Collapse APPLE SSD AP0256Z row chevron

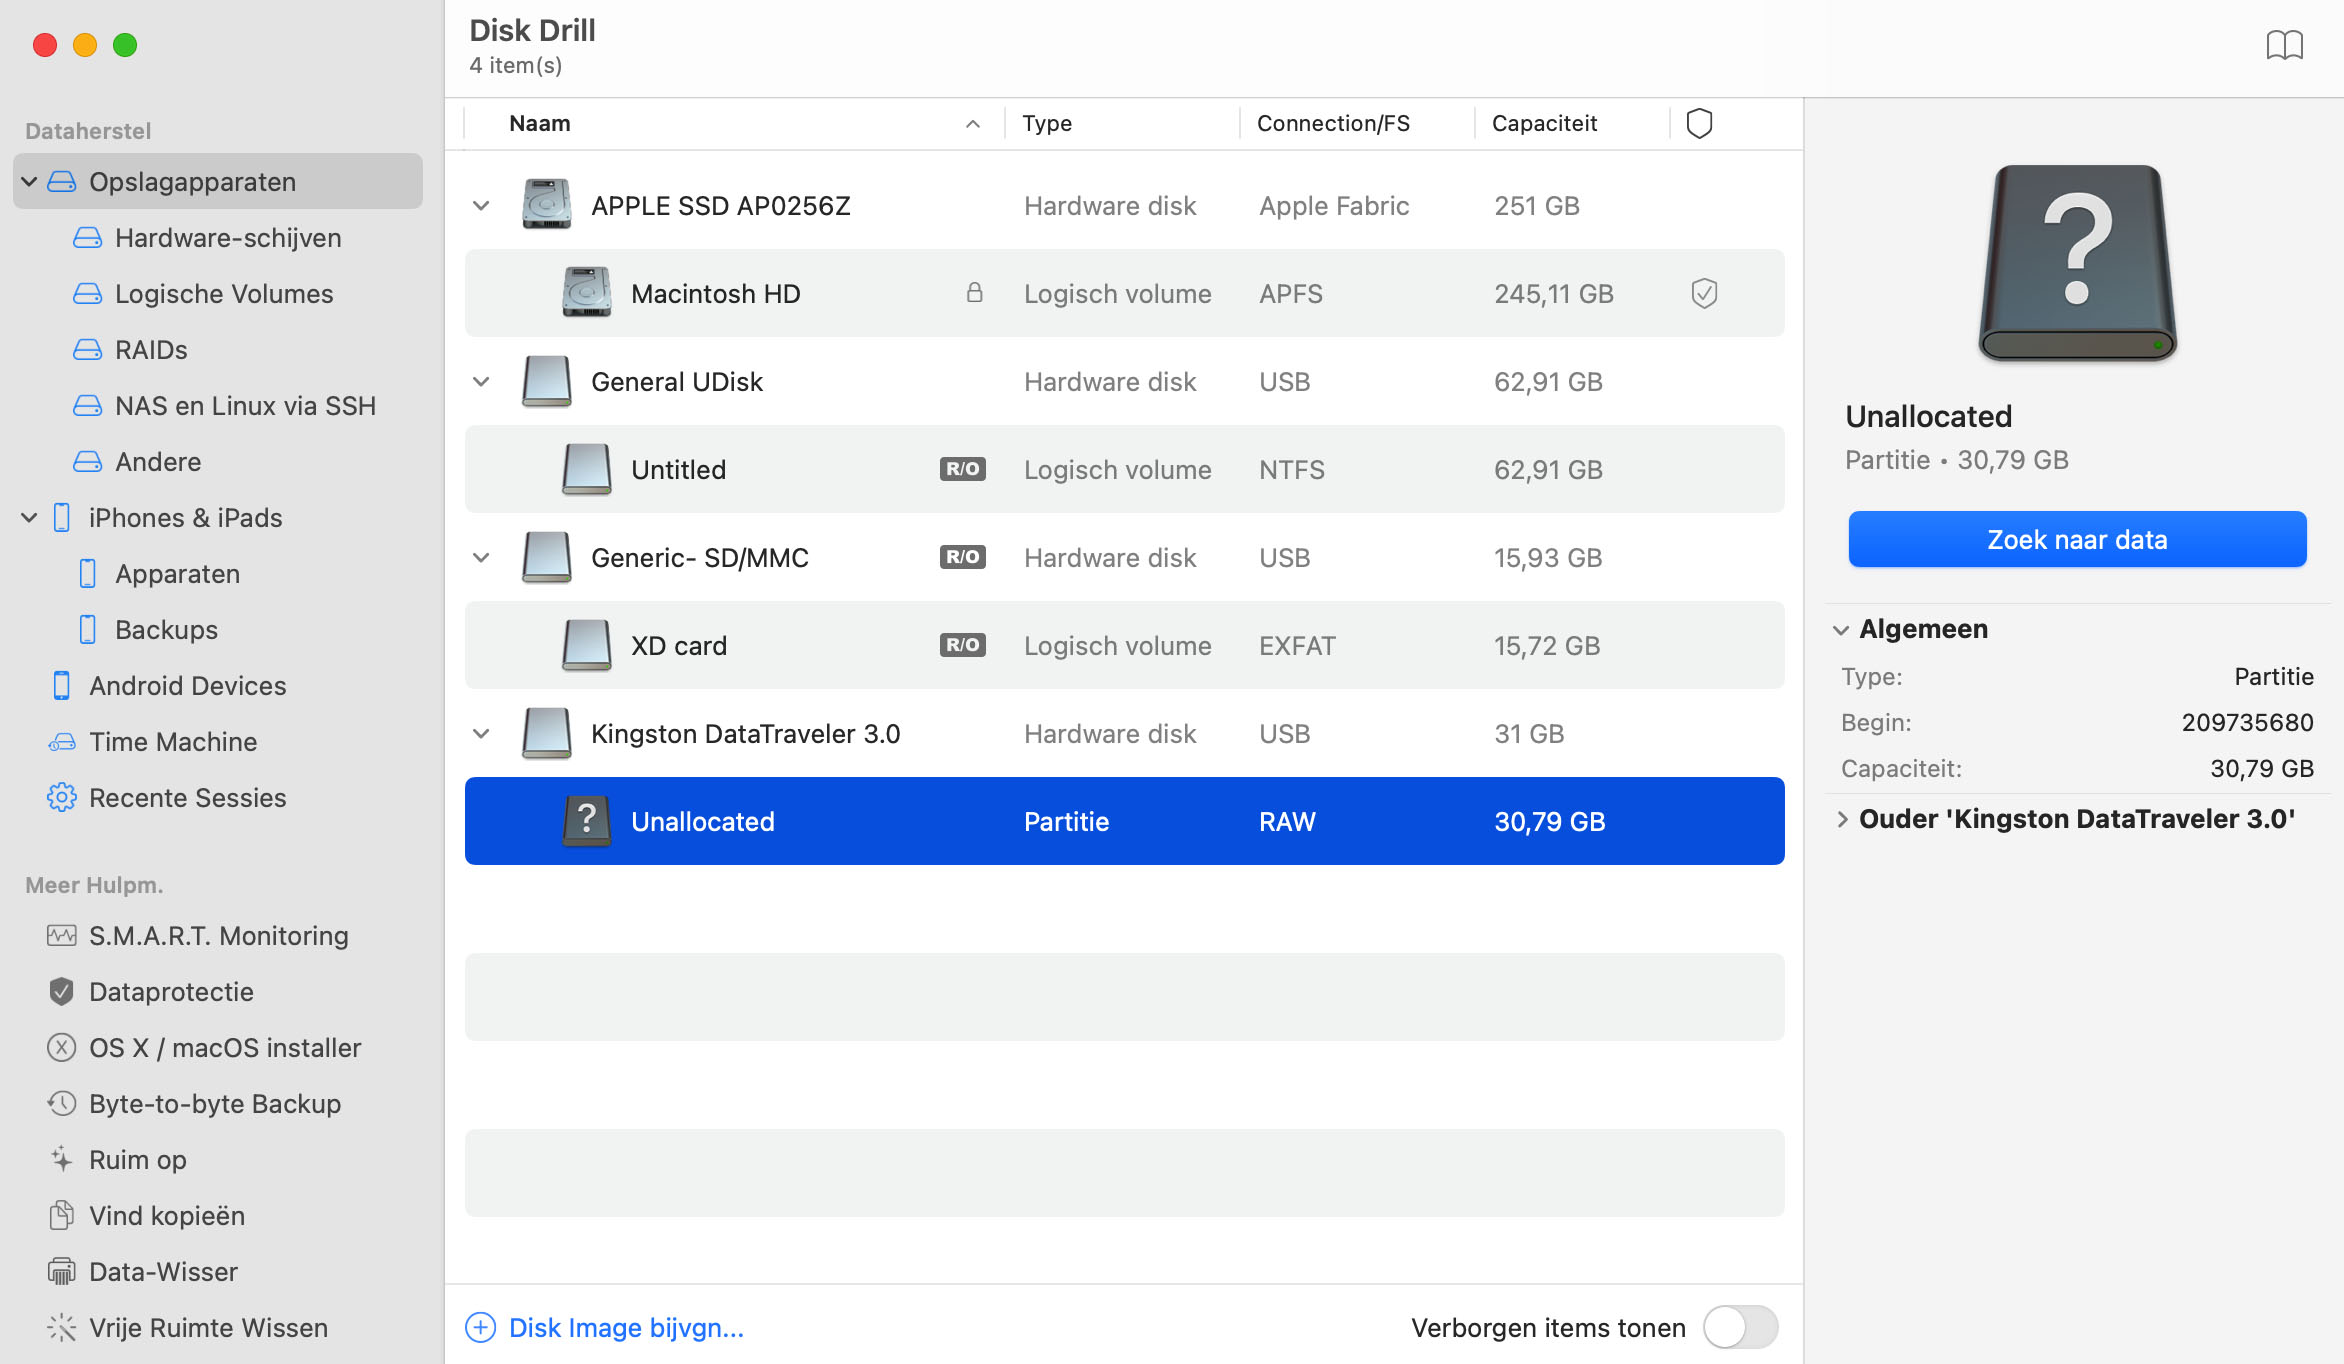481,205
